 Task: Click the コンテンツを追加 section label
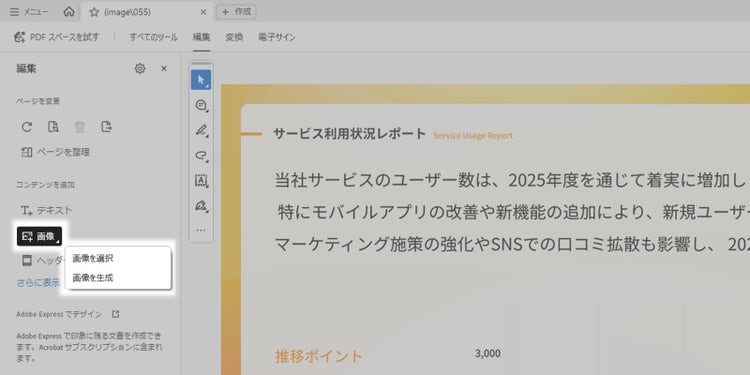coord(45,185)
